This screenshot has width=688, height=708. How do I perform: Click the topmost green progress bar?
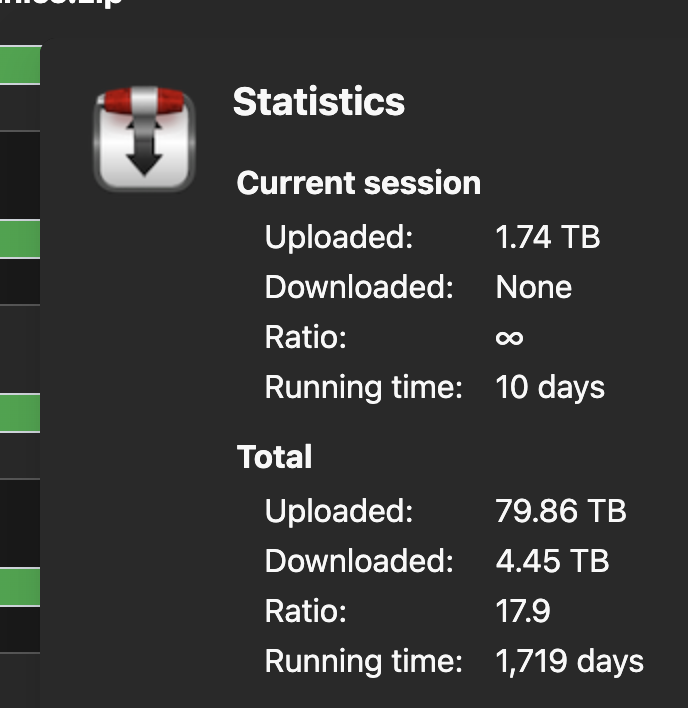coord(20,65)
